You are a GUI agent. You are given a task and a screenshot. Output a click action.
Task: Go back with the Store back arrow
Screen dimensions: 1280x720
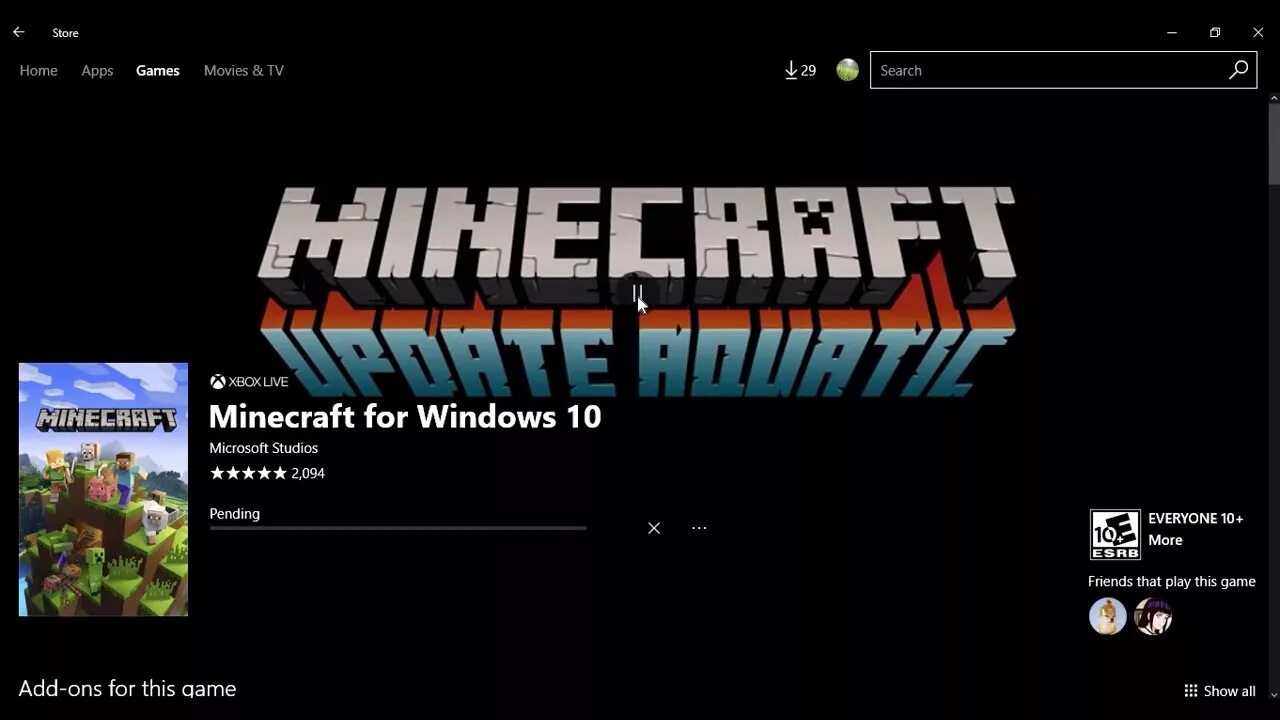pyautogui.click(x=18, y=32)
